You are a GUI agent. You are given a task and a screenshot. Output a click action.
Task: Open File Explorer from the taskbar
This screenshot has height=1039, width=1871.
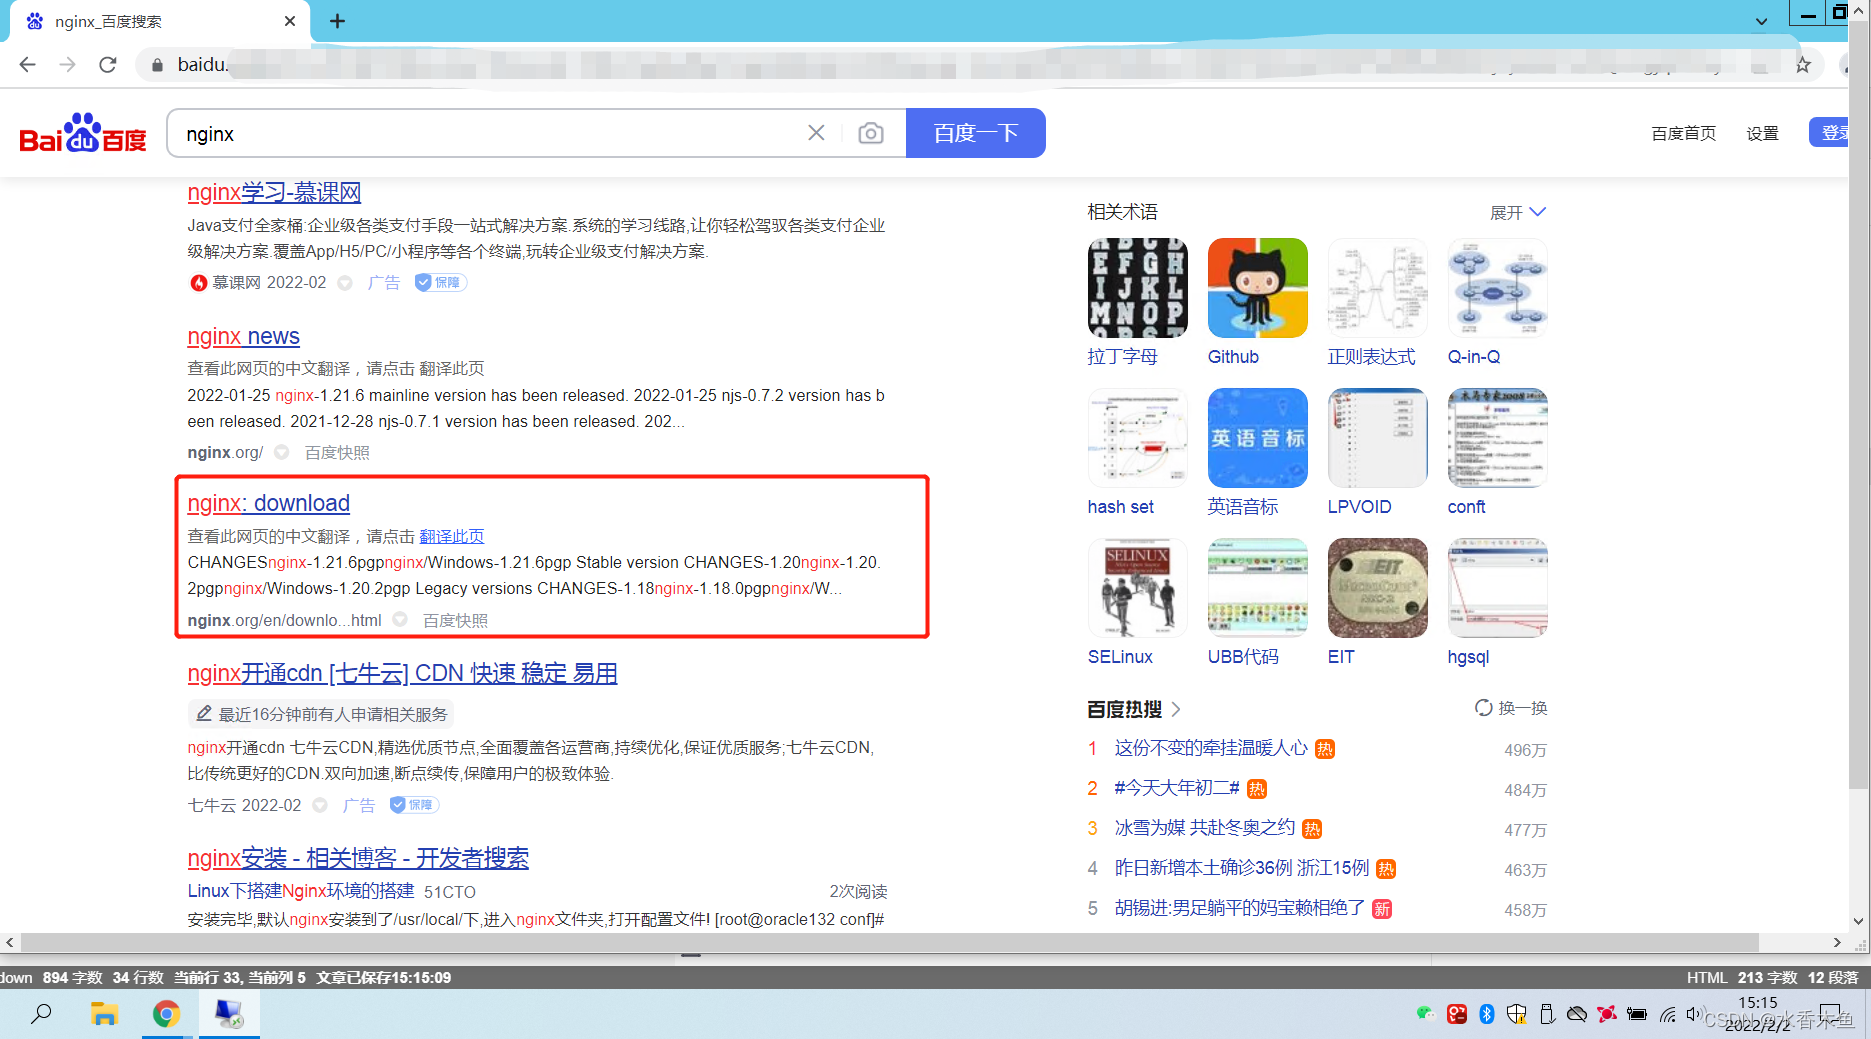coord(104,1014)
